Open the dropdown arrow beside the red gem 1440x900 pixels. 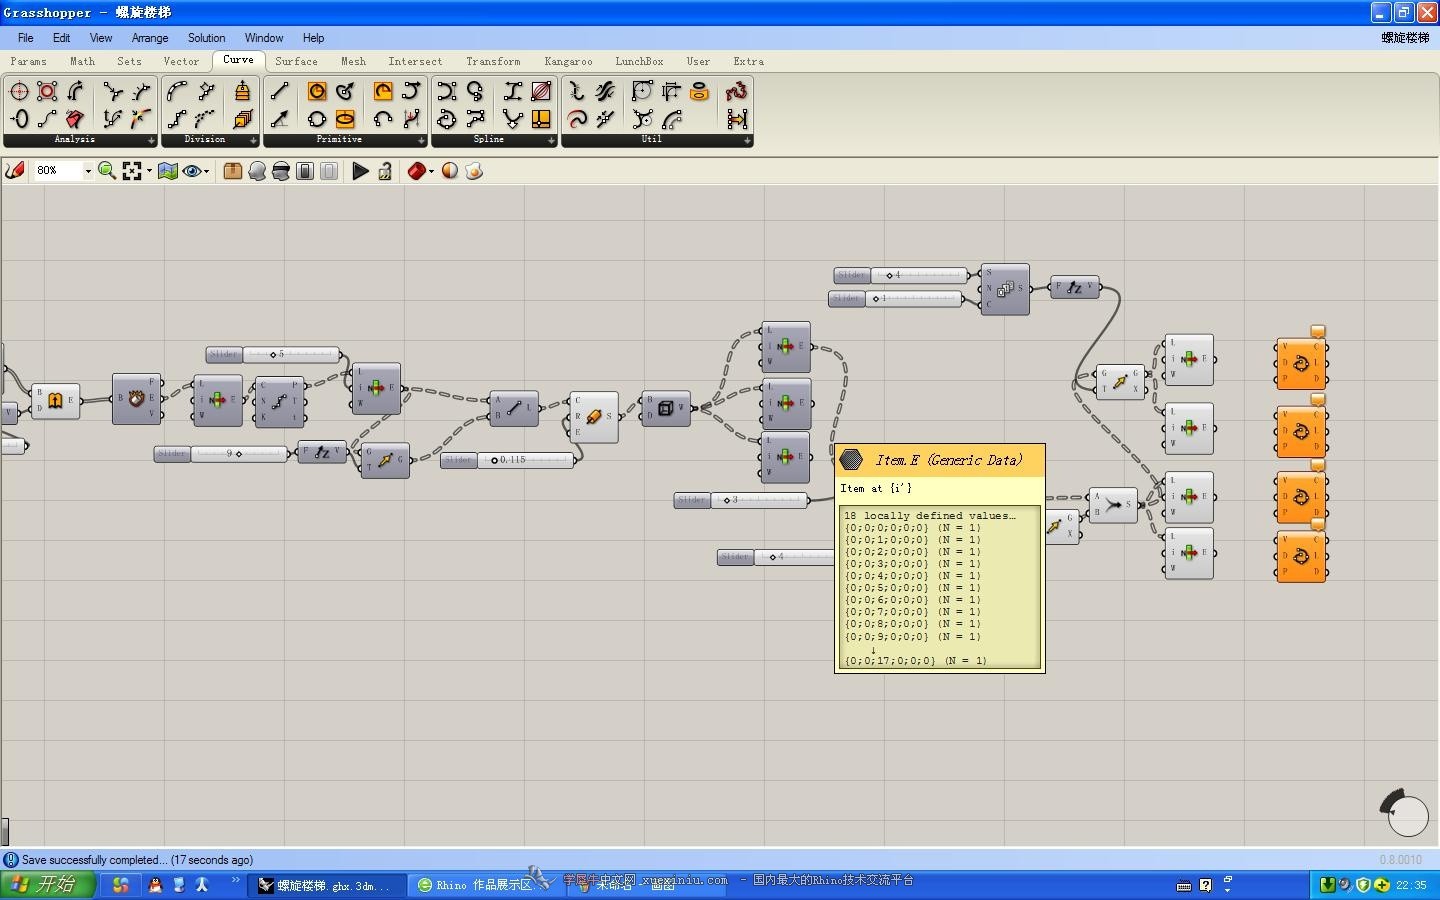432,171
